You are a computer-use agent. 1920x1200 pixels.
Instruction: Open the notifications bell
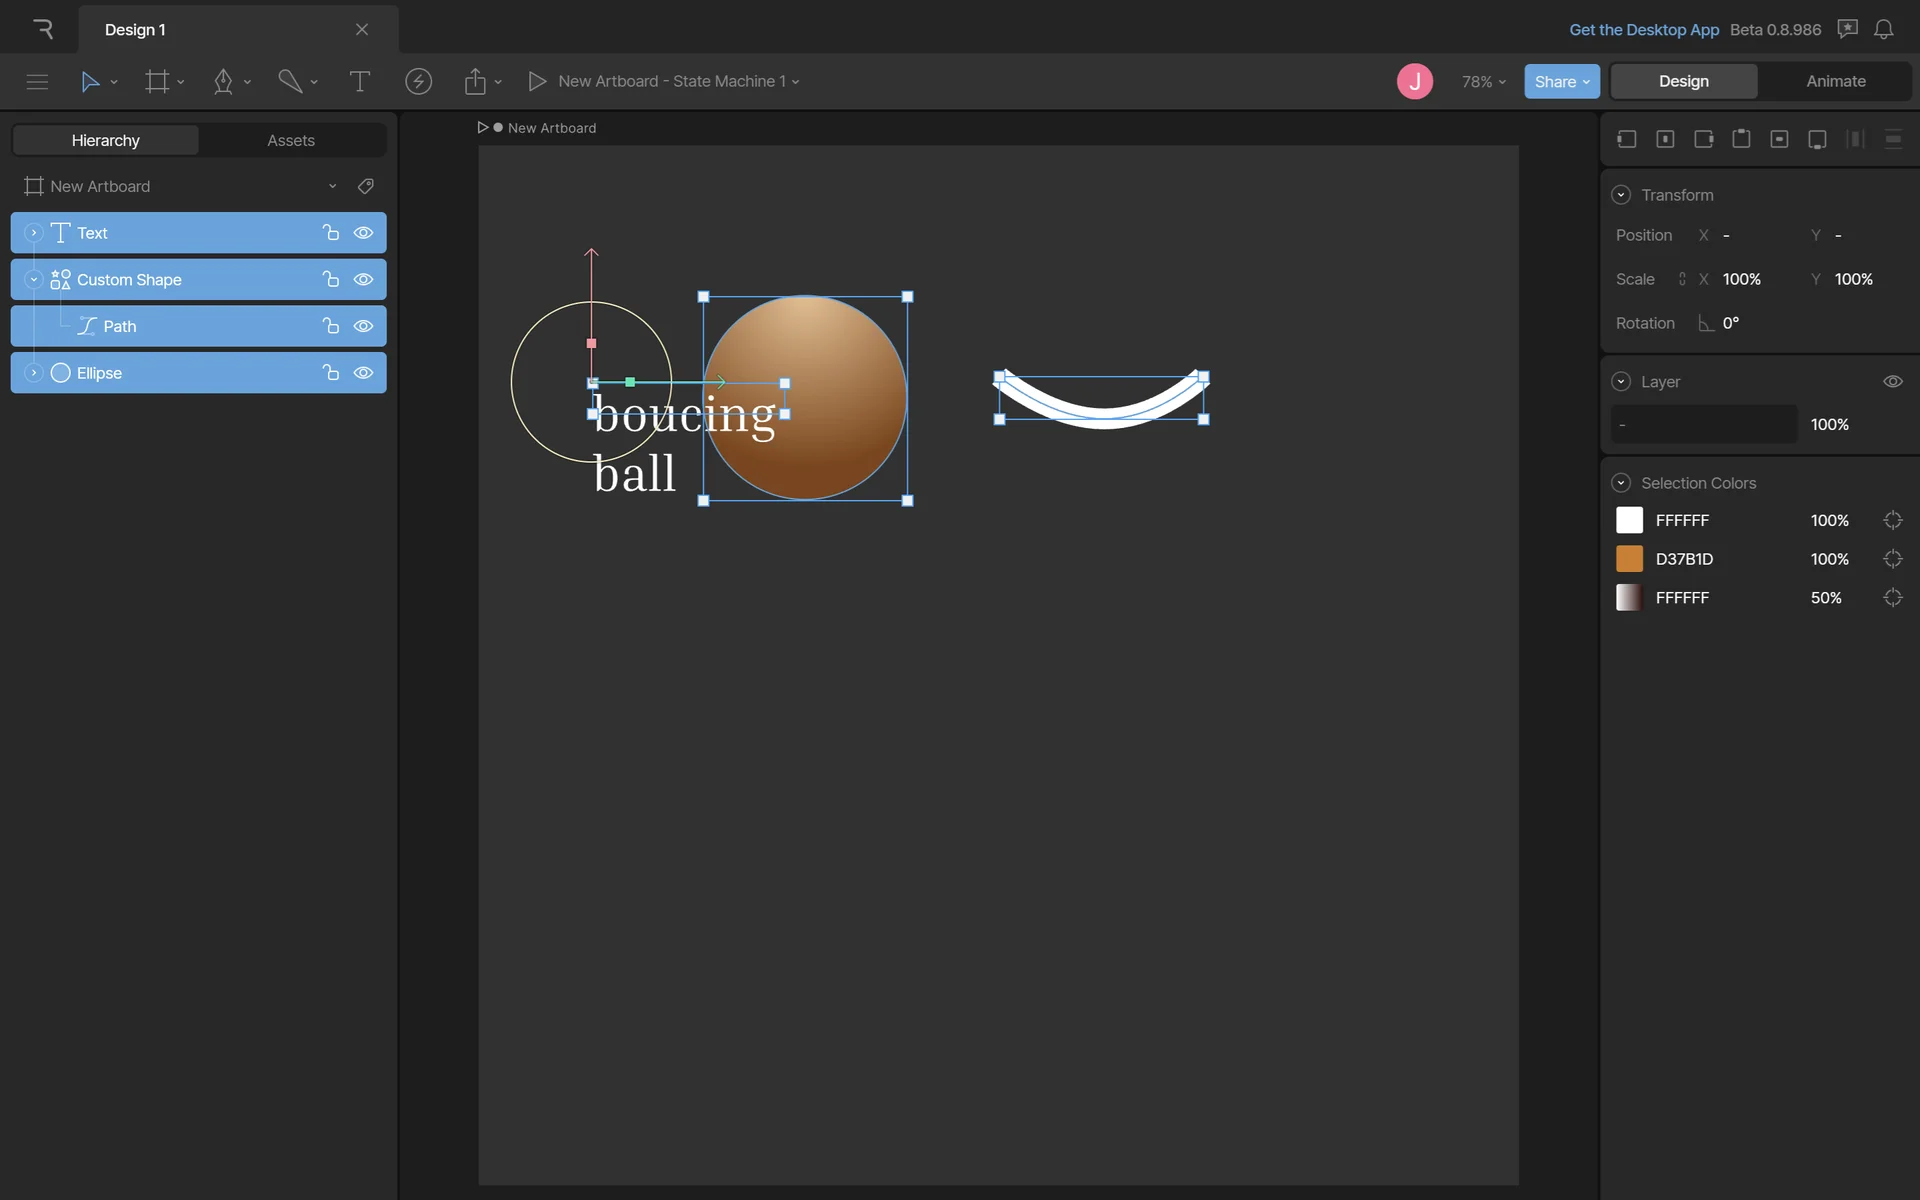[x=1883, y=30]
